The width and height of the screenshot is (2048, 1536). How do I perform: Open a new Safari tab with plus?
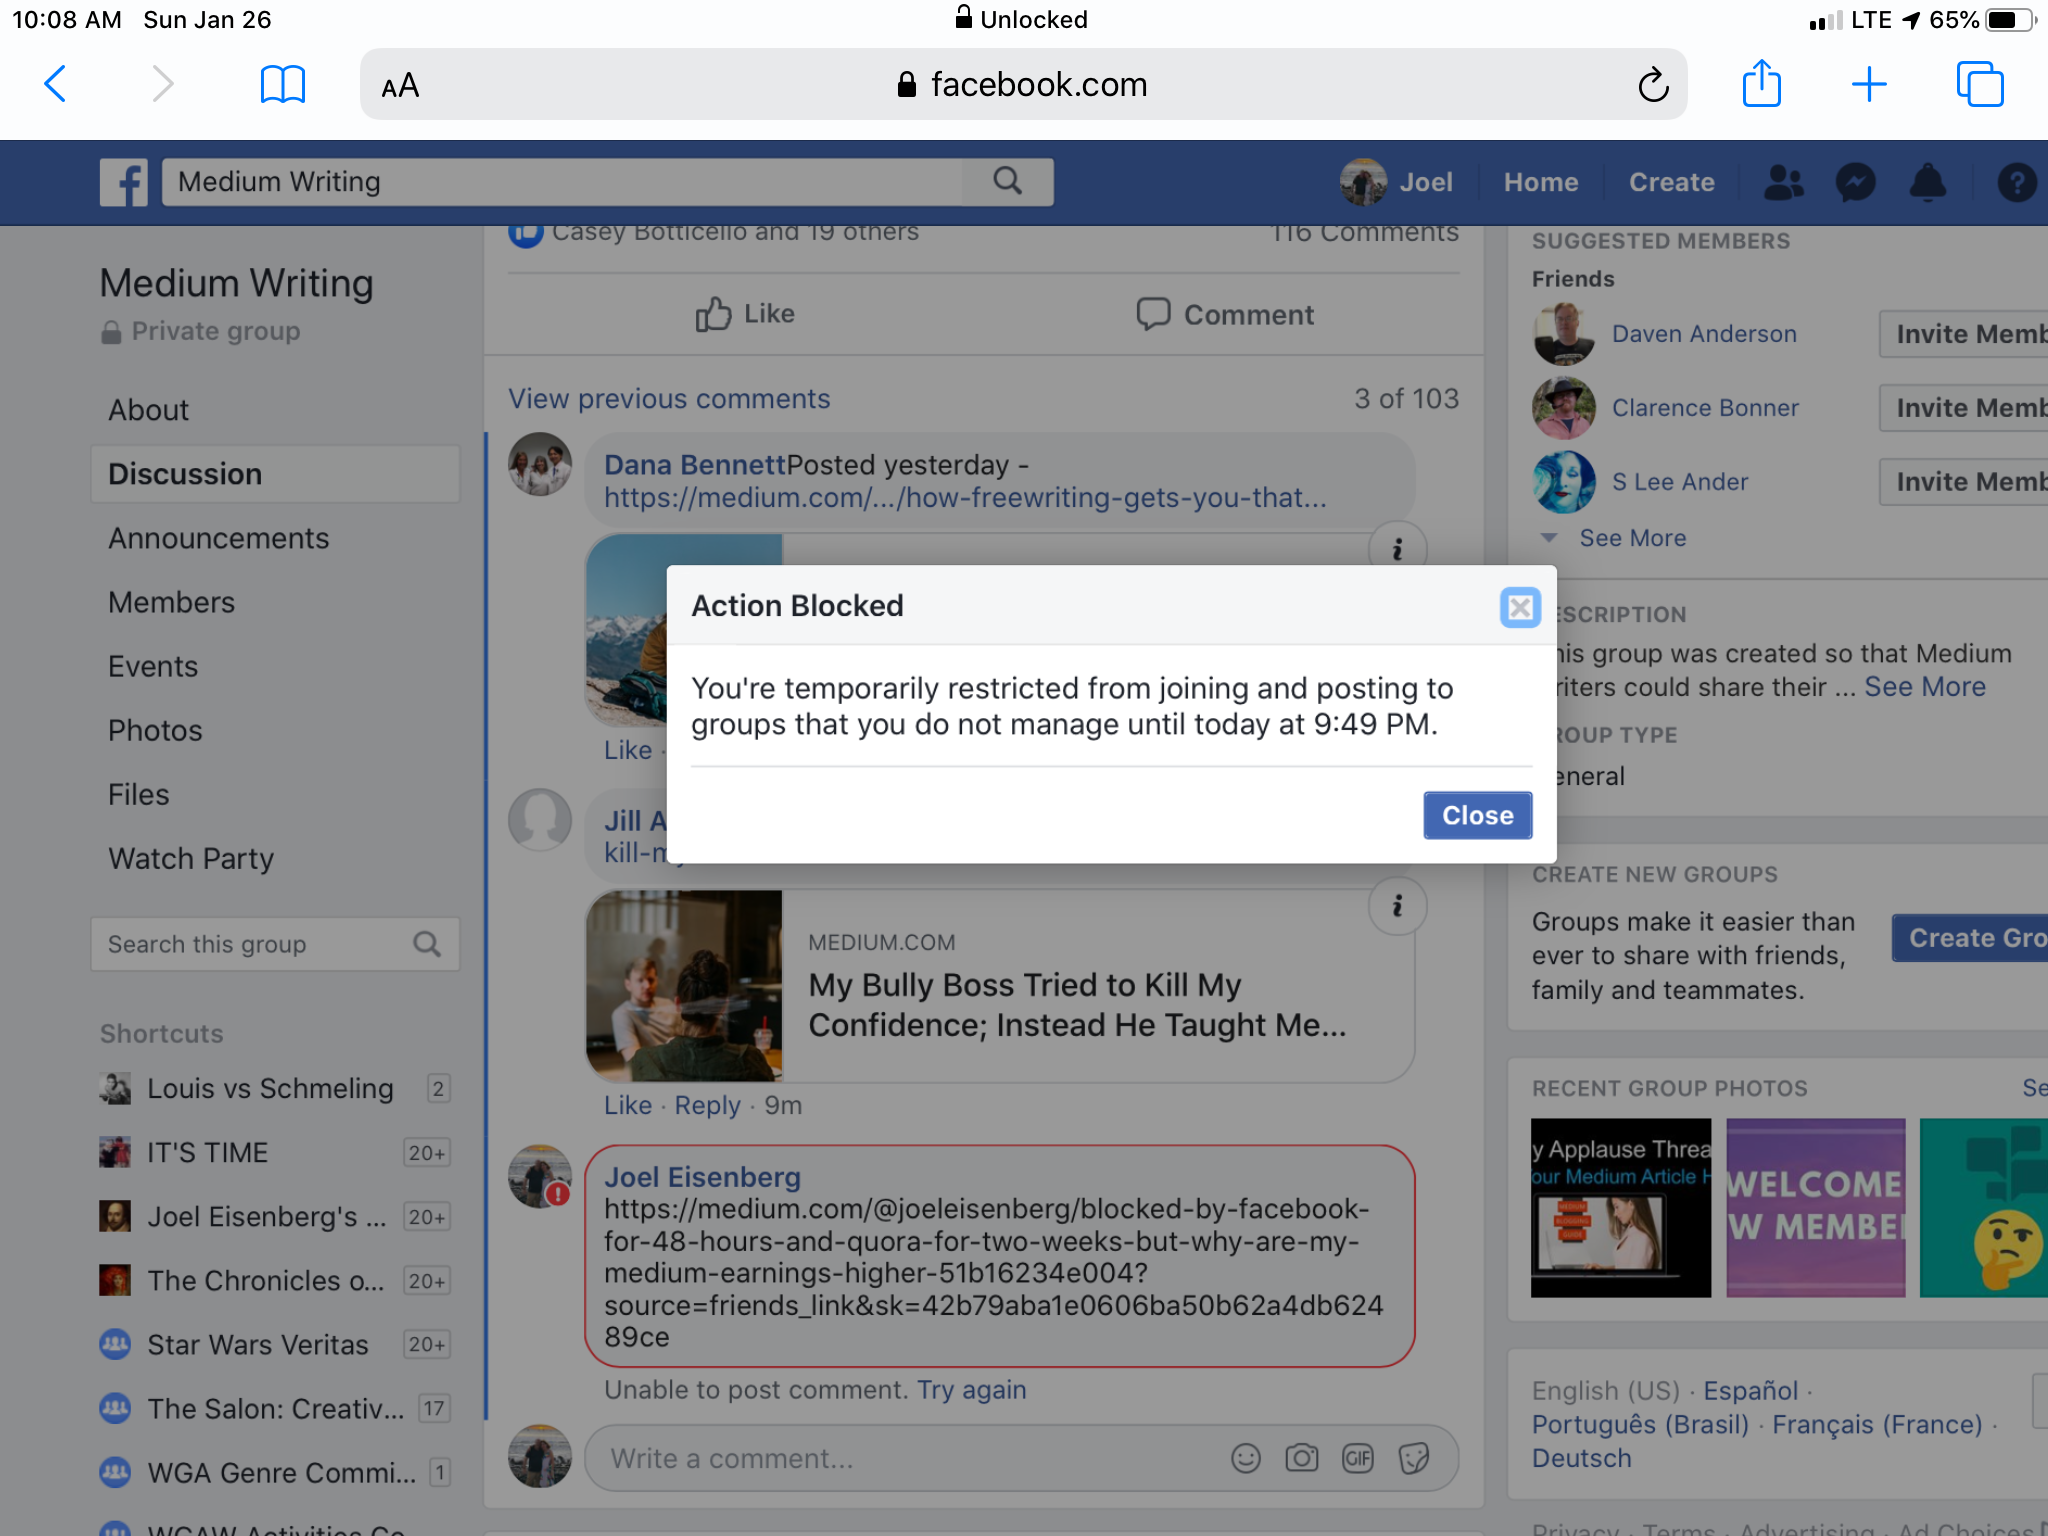coord(1869,84)
